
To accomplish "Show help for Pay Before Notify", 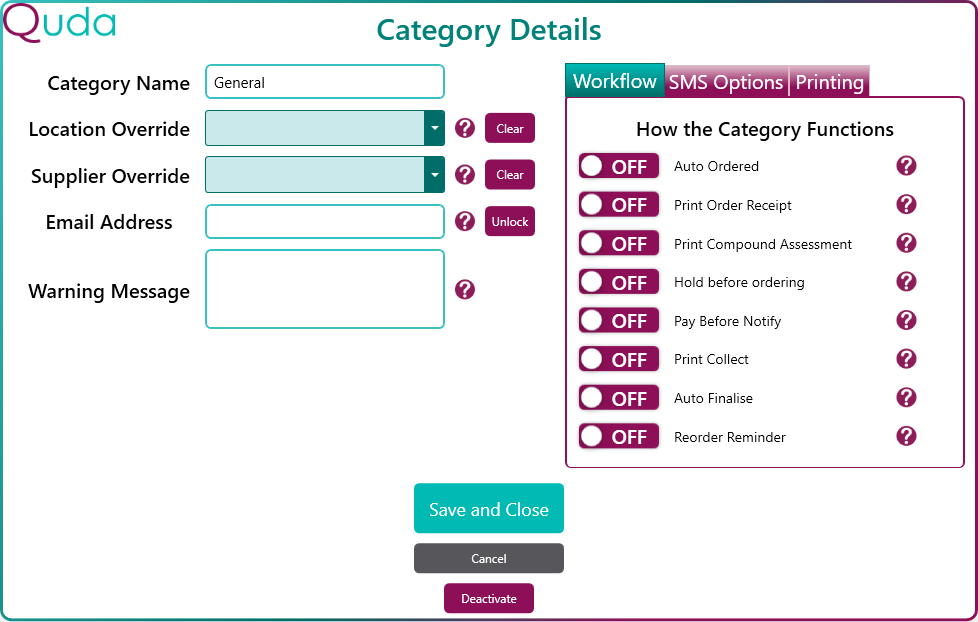I will click(906, 321).
